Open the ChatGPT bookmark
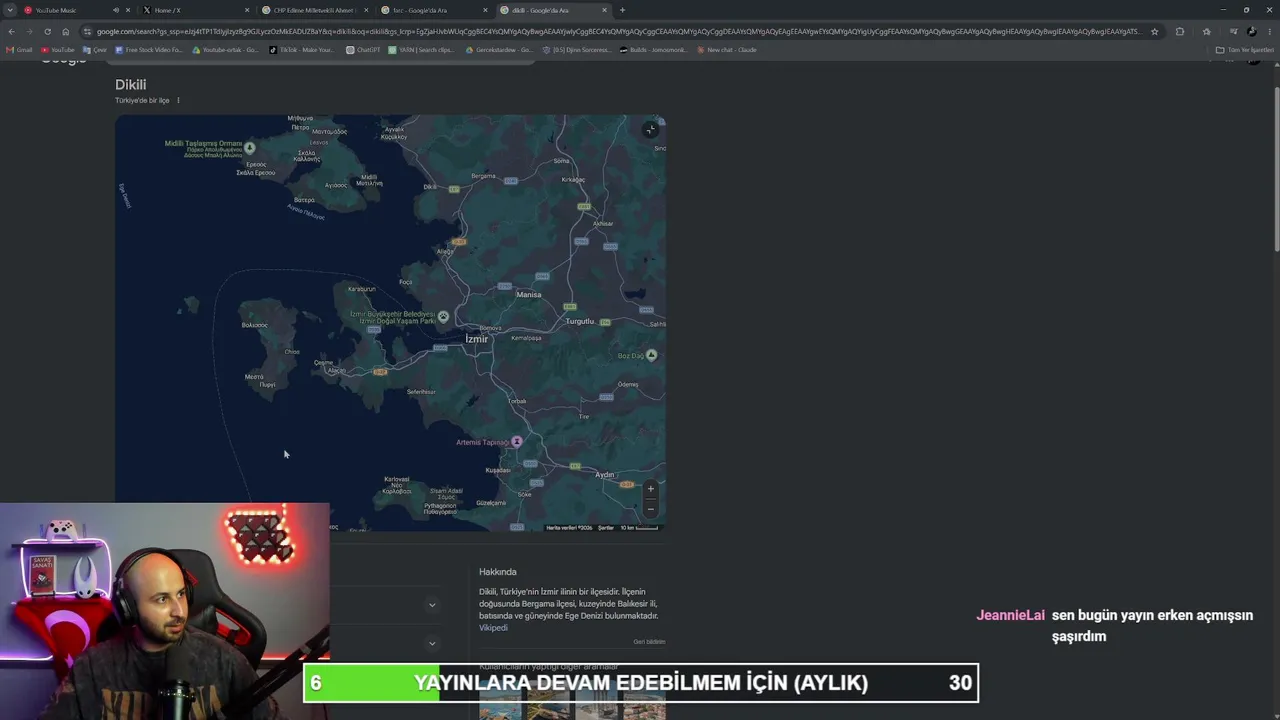Image resolution: width=1280 pixels, height=720 pixels. (363, 50)
